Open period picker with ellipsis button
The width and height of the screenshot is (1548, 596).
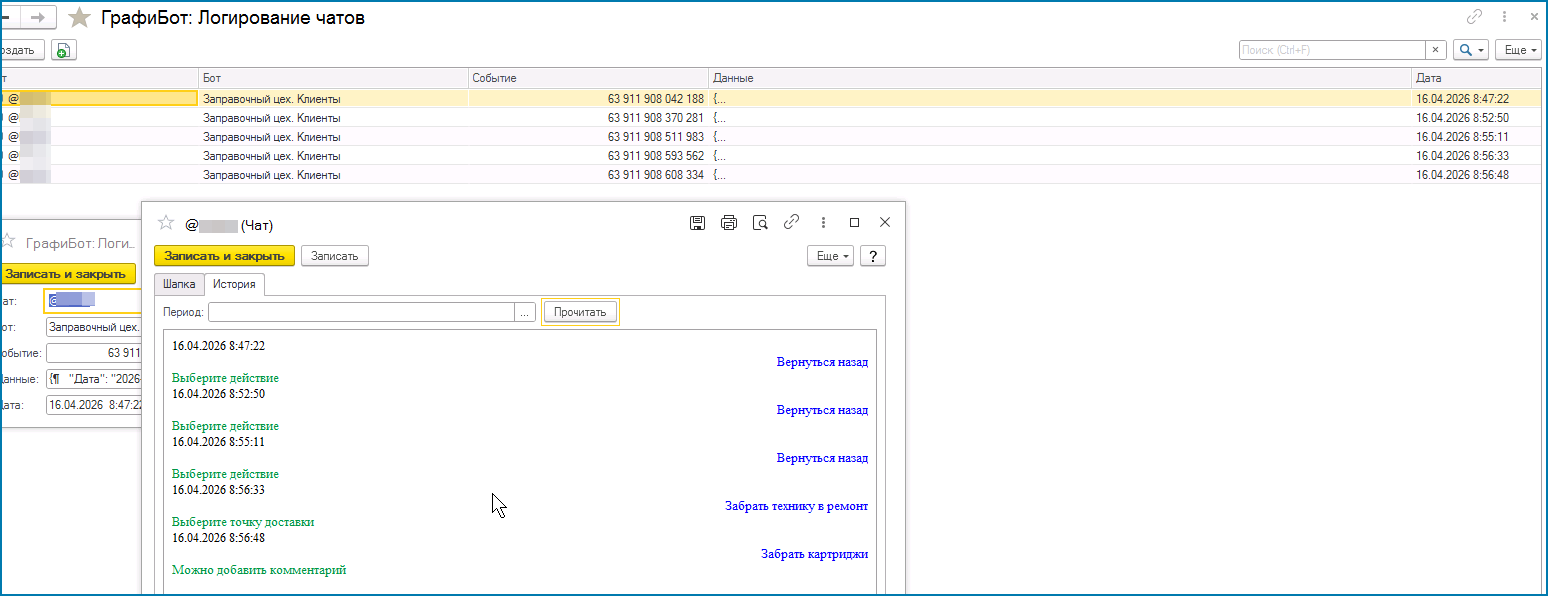click(x=525, y=312)
